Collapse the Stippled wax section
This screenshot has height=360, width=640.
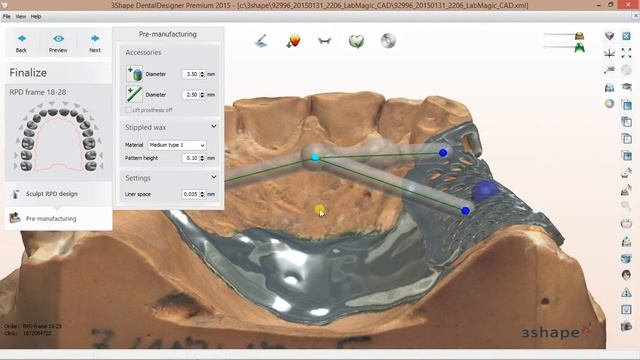[x=213, y=127]
